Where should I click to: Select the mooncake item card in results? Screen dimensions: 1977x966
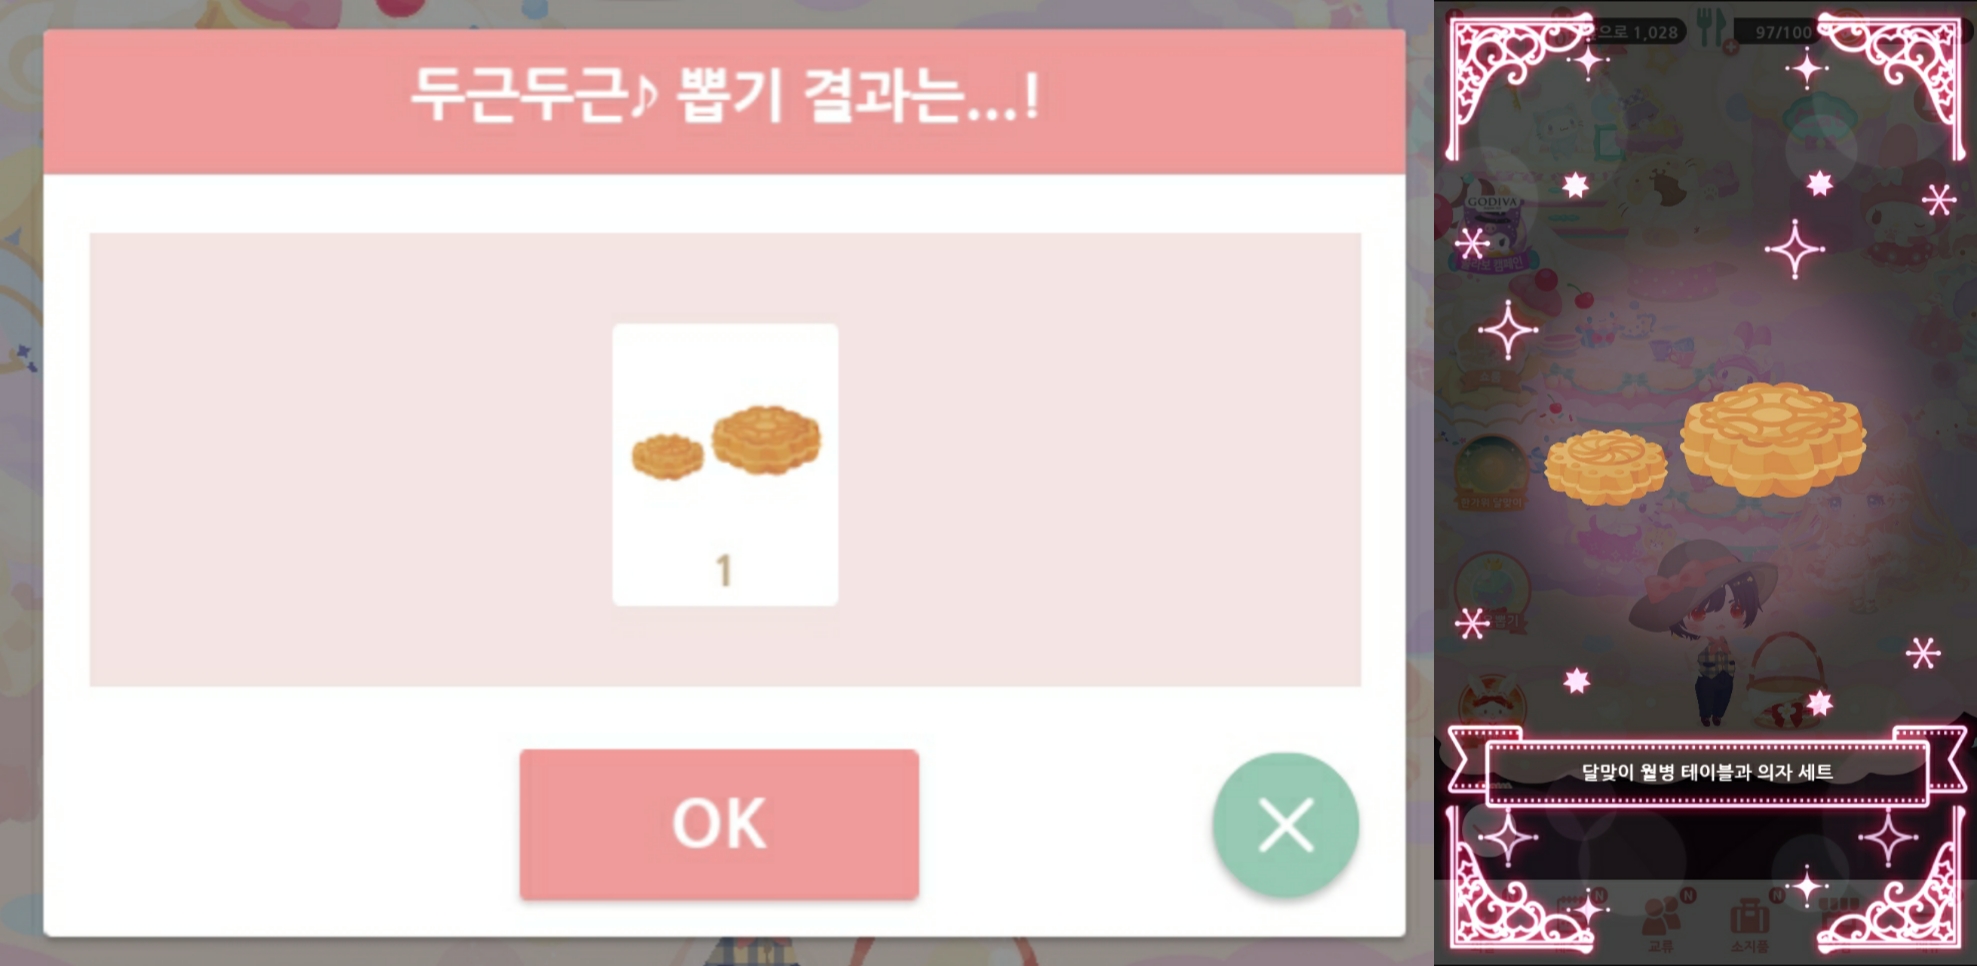tap(725, 464)
